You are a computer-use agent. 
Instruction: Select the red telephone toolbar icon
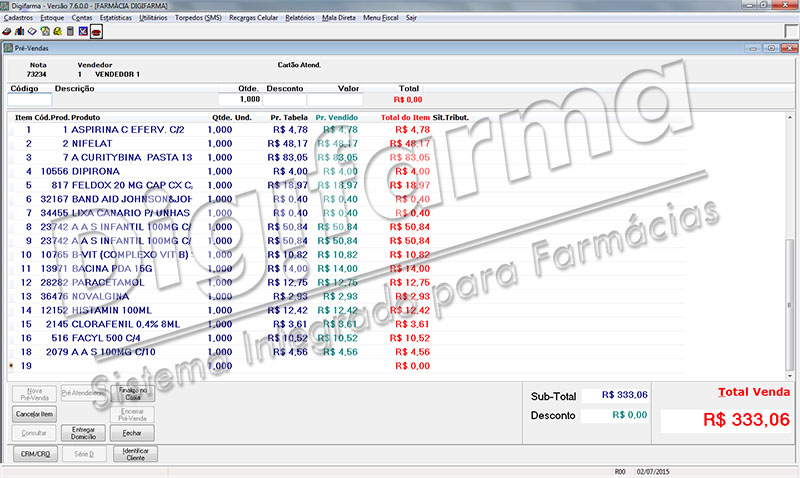[x=96, y=32]
